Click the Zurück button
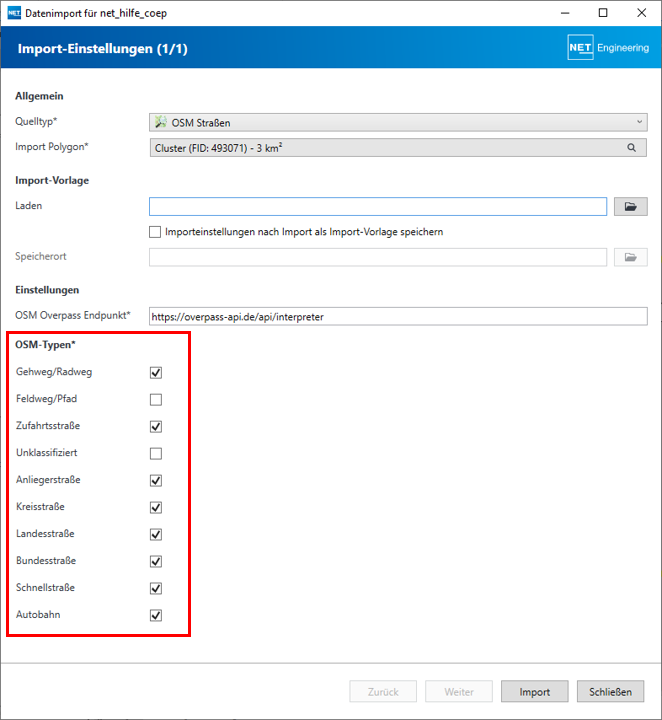Viewport: 662px width, 720px height. pos(383,692)
